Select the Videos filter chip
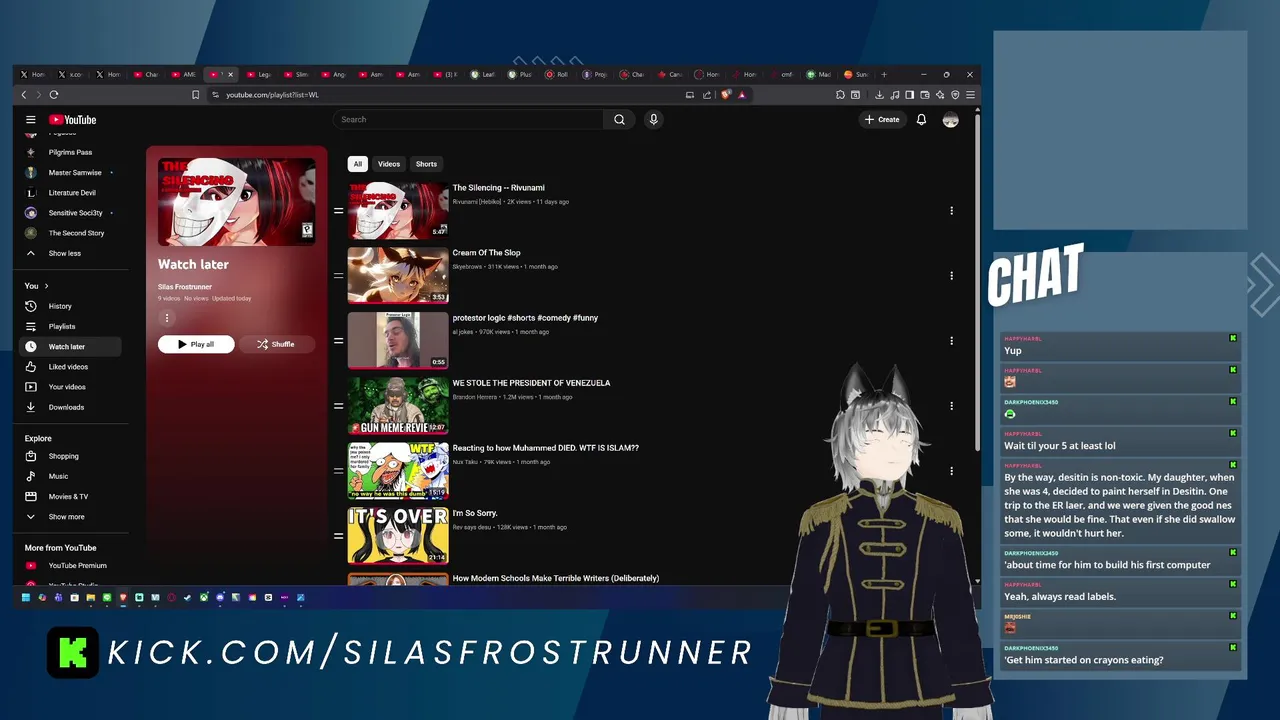Screen dimensions: 1280x720 (389, 164)
